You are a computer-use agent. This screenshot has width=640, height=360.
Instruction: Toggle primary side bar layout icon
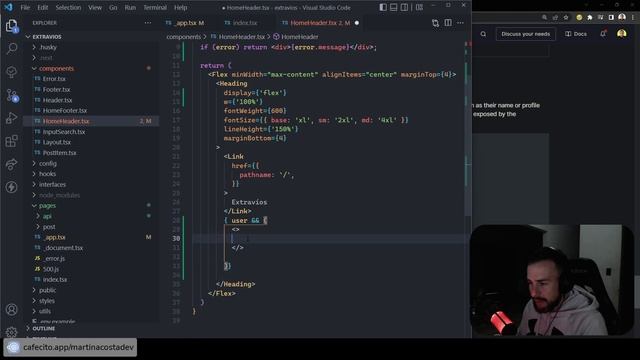(x=382, y=7)
